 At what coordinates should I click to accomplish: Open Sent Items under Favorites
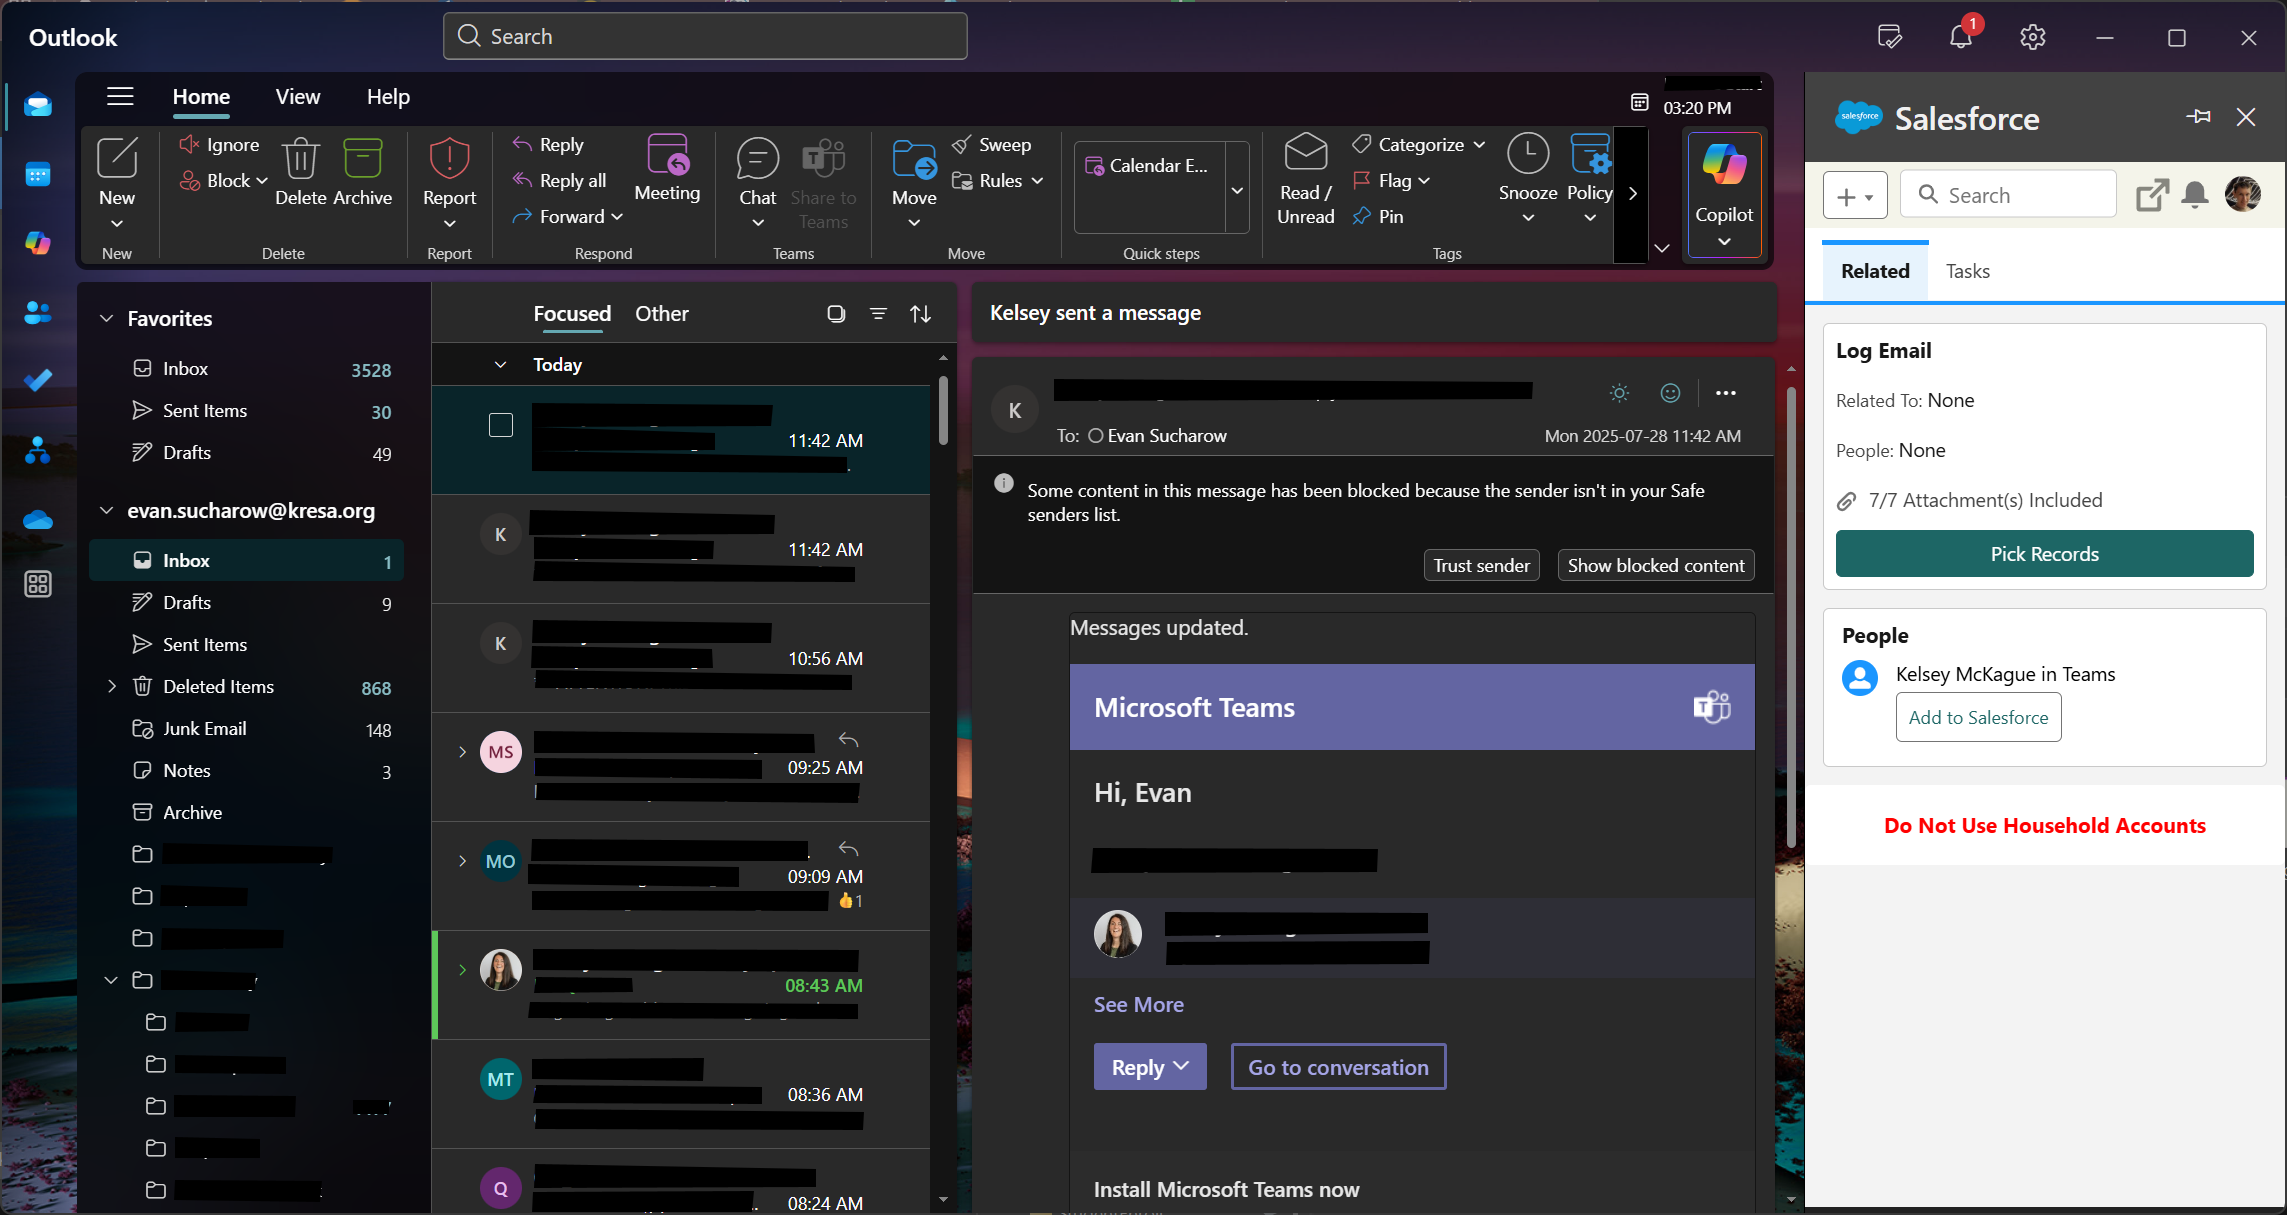[x=247, y=411]
